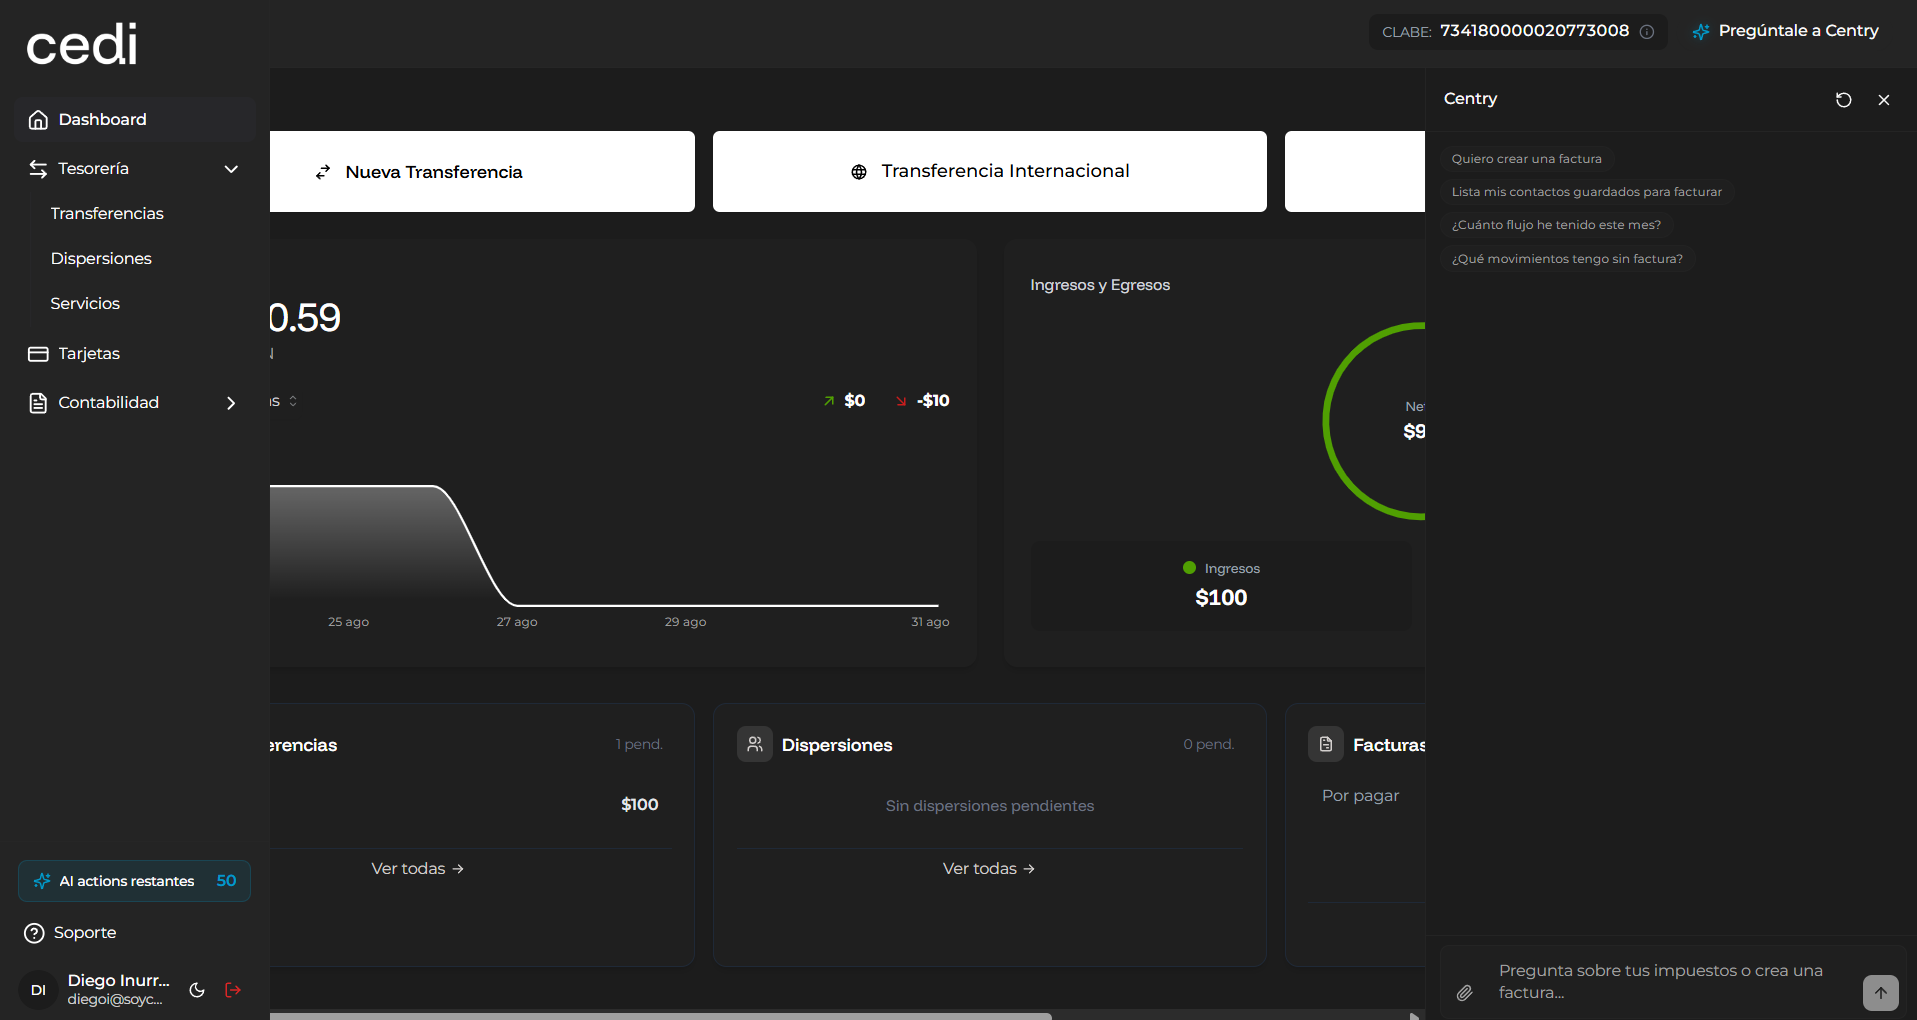The height and width of the screenshot is (1020, 1917).
Task: Click the Ingresos $100 legend card
Action: coord(1221,585)
